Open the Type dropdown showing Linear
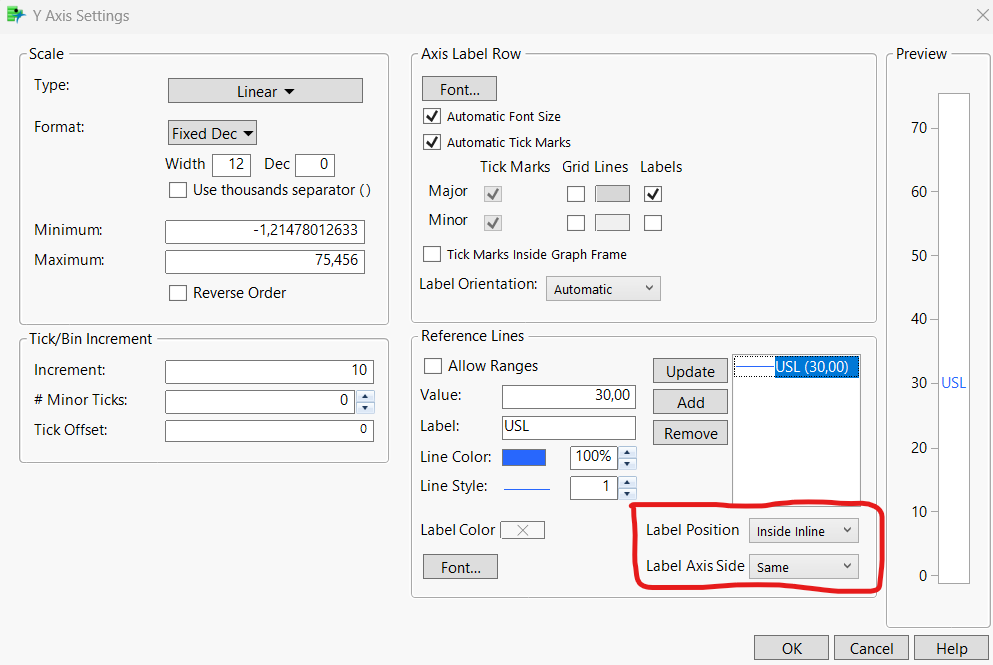The image size is (993, 665). click(265, 90)
